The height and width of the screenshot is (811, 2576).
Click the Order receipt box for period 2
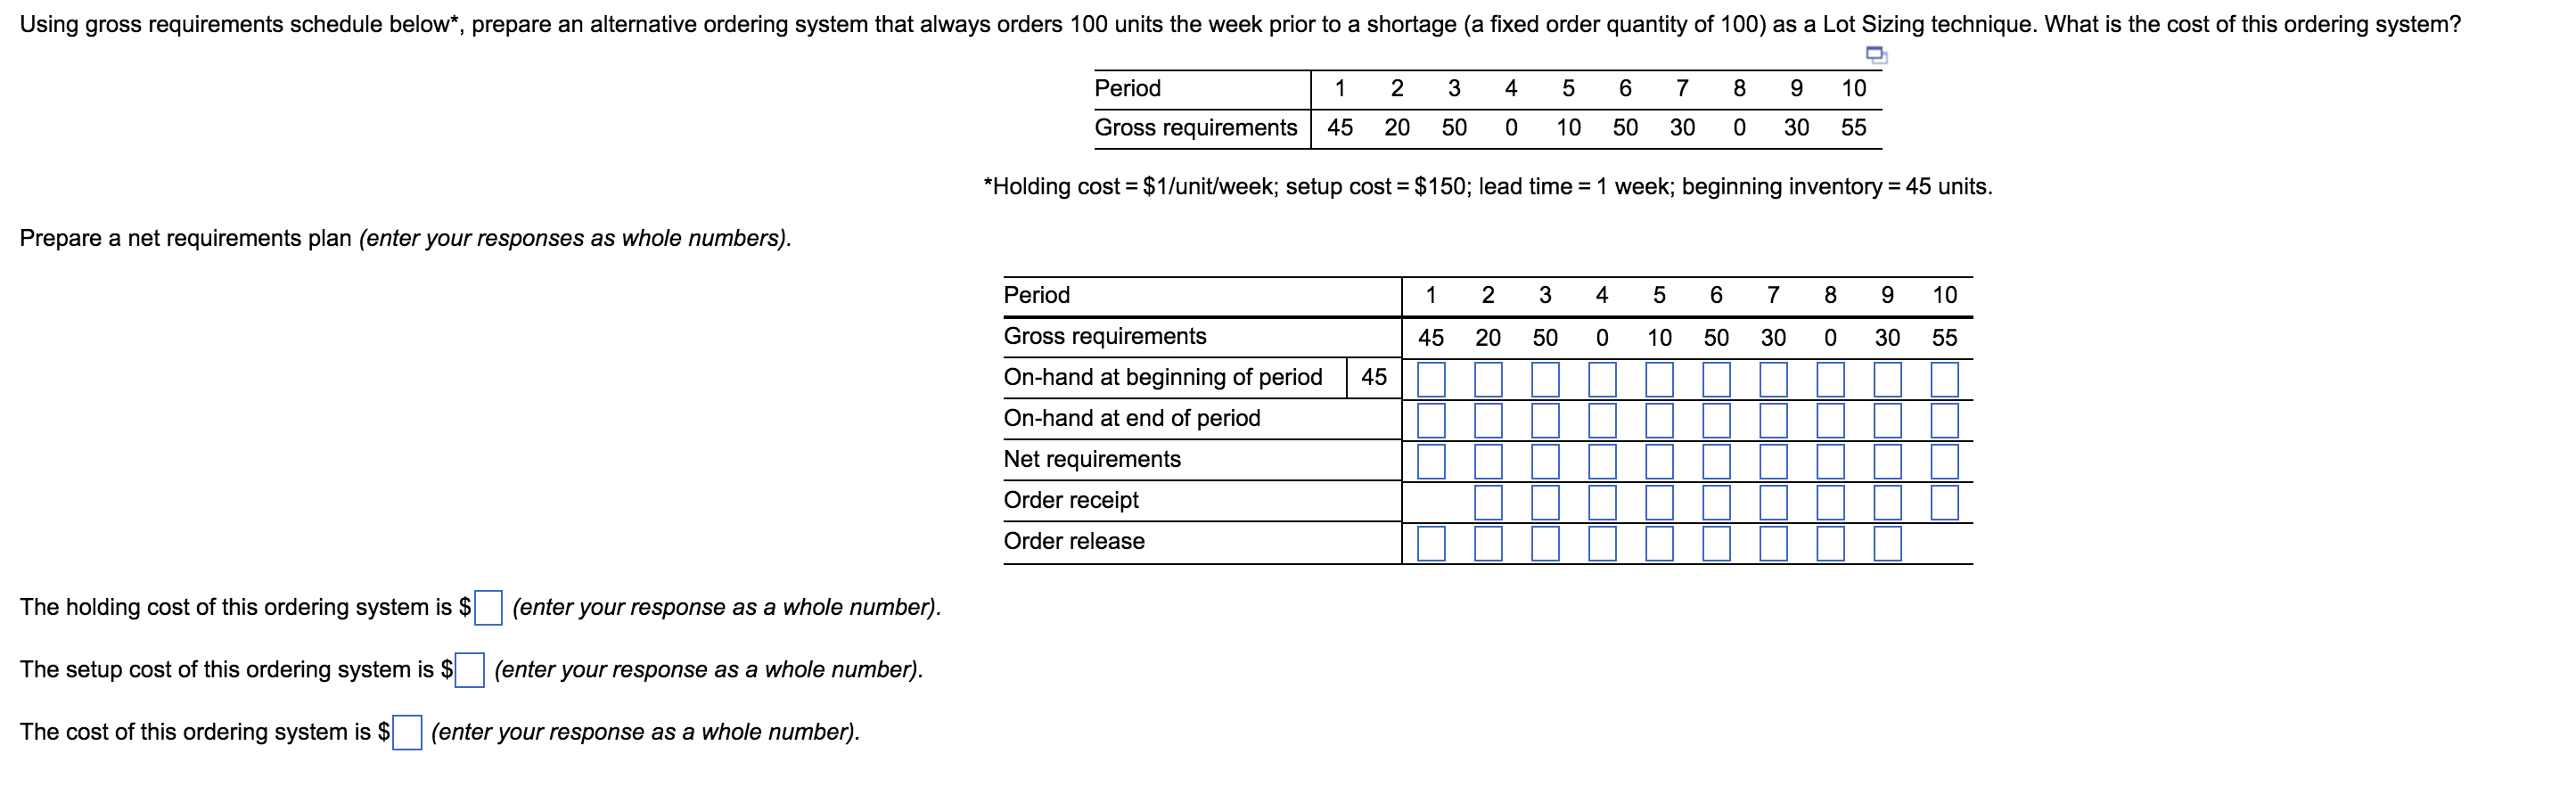pyautogui.click(x=1490, y=501)
